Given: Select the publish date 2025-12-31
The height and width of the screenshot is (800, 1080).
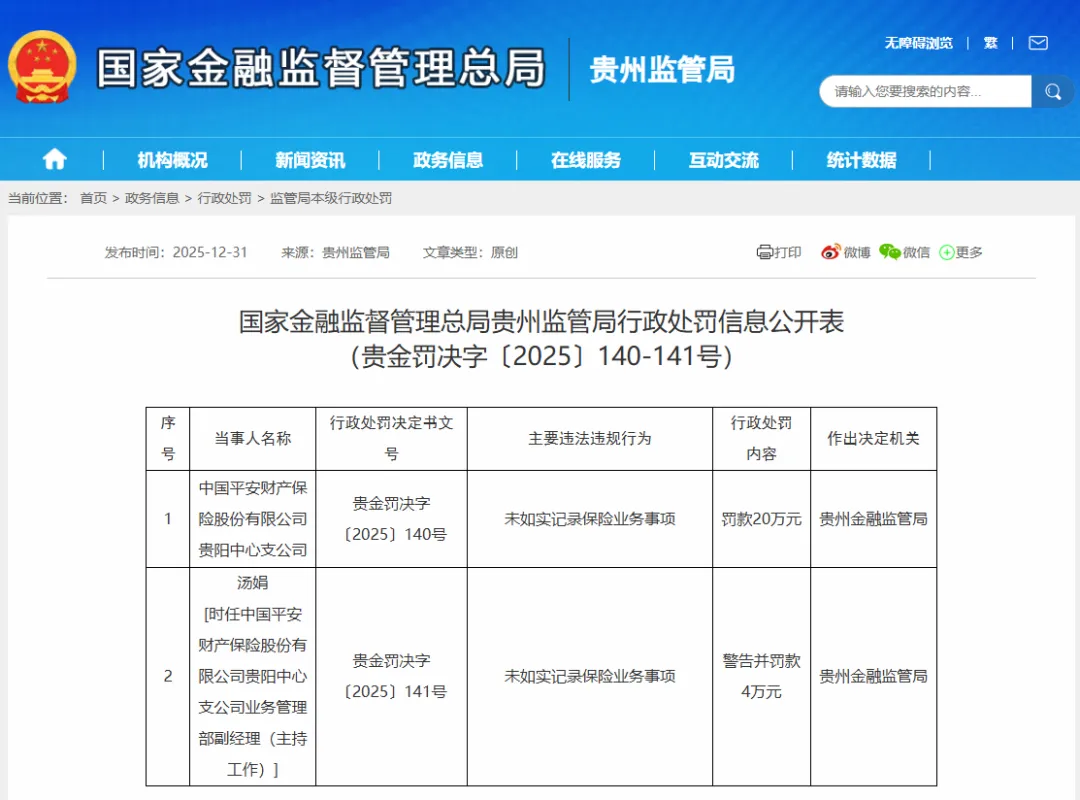Looking at the screenshot, I should pyautogui.click(x=210, y=252).
